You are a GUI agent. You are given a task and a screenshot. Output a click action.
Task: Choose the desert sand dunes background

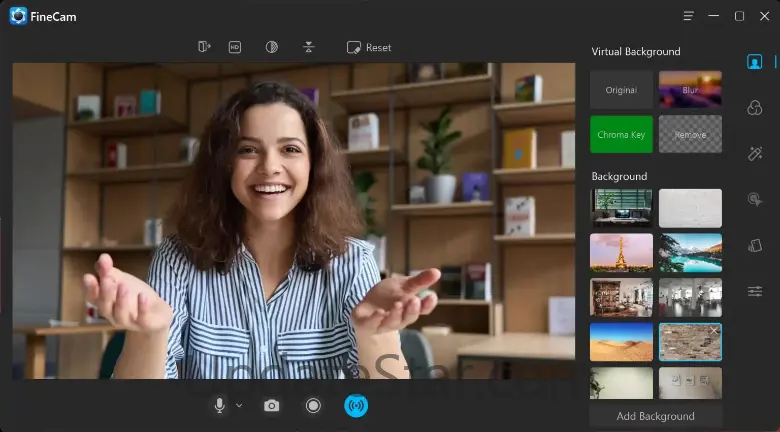[x=621, y=342]
